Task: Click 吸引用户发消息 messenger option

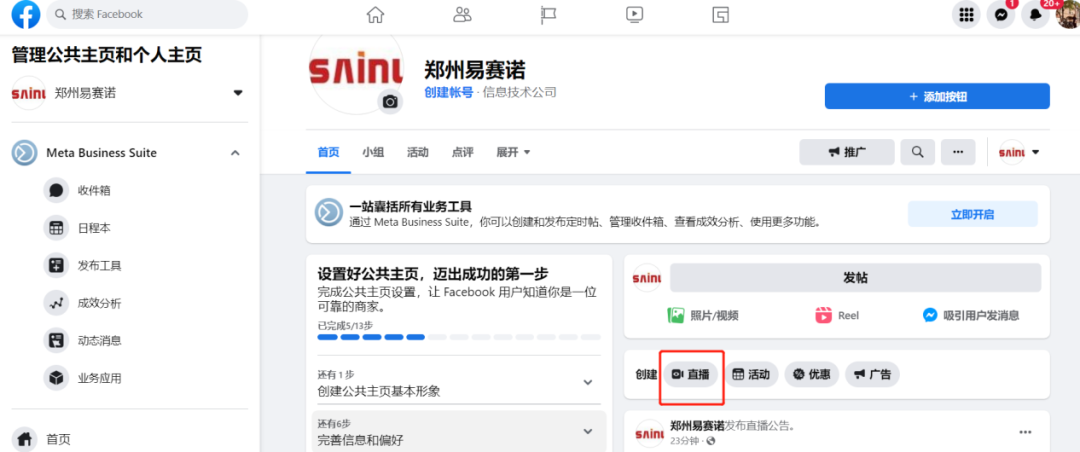Action: coord(971,316)
